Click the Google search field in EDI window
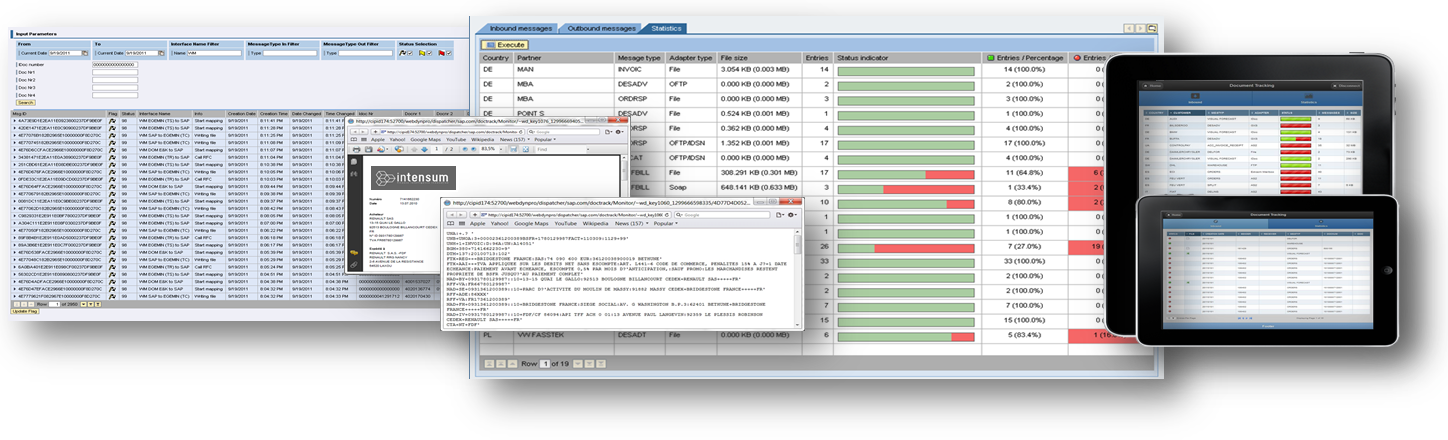Viewport: 1448px width, 440px height. (723, 215)
